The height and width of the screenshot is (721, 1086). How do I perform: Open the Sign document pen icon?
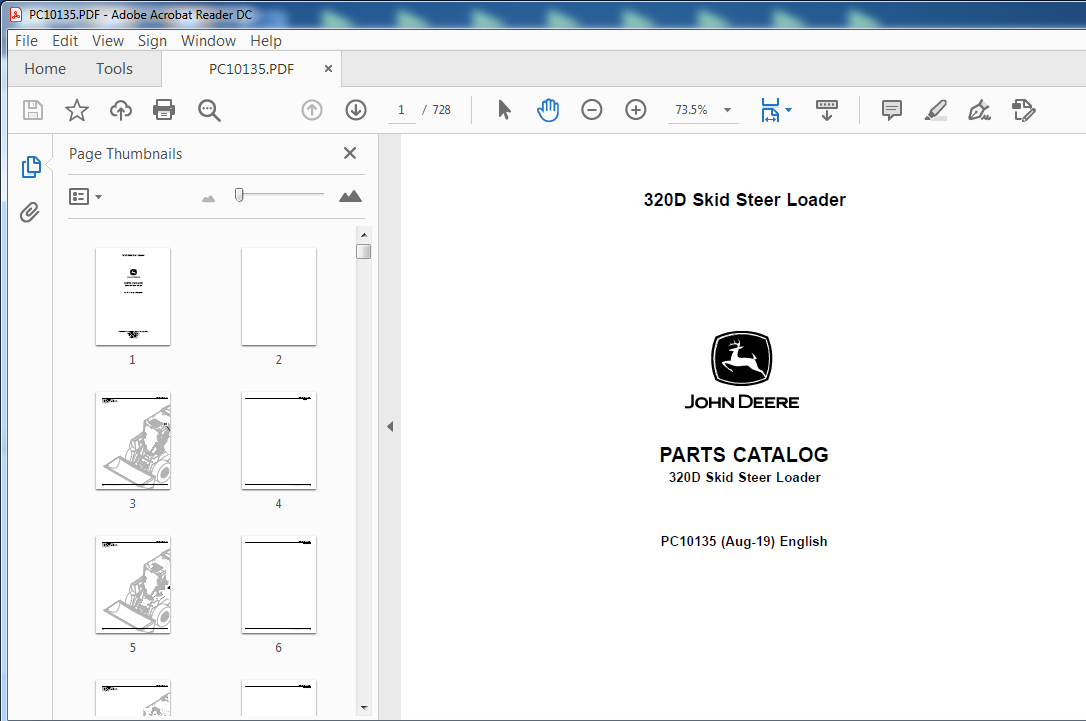tap(979, 110)
